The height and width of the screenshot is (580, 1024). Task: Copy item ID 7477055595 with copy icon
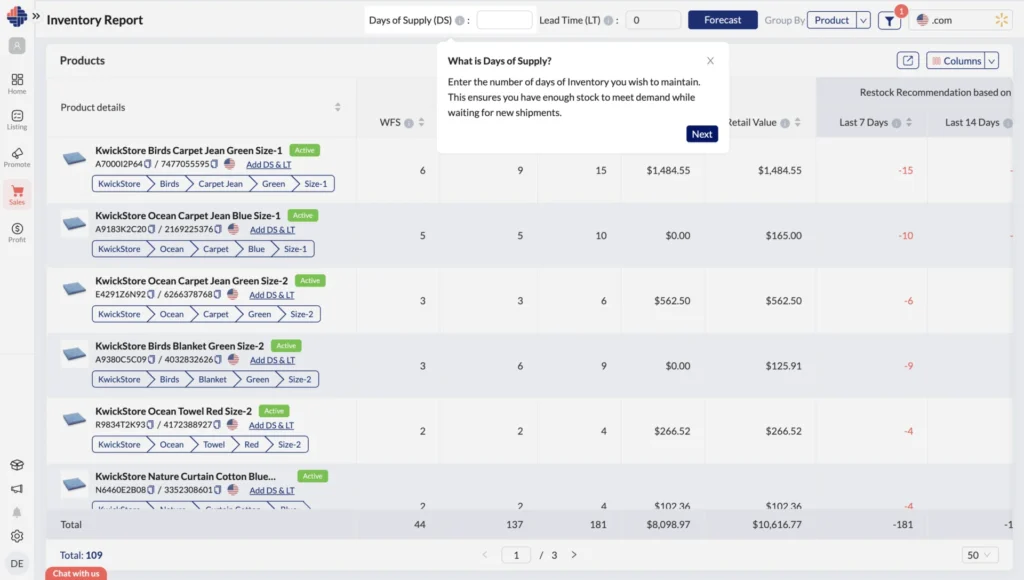pos(214,164)
